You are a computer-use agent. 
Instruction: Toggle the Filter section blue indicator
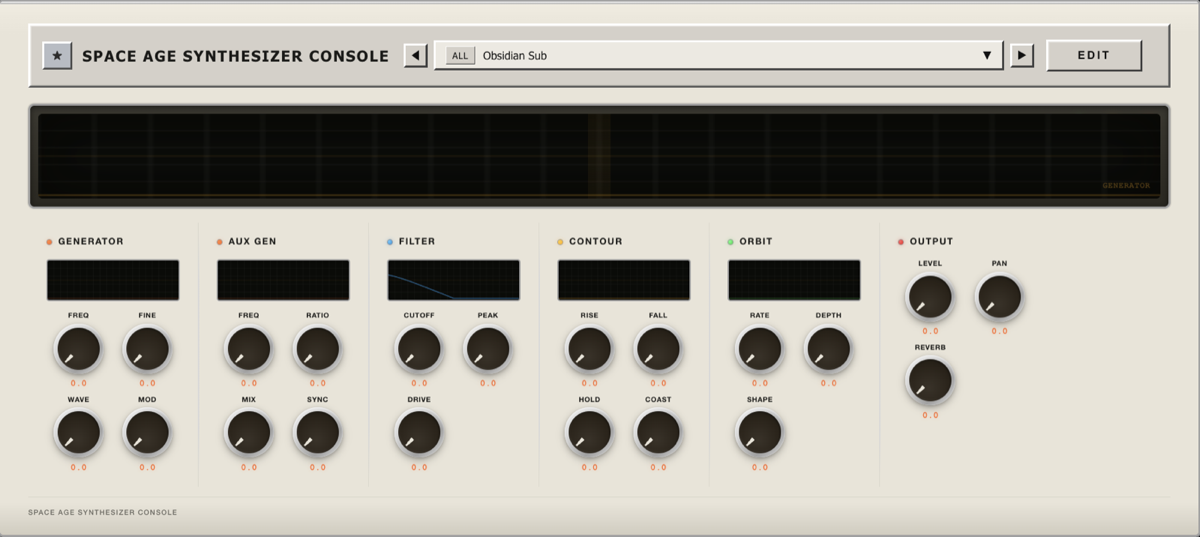click(390, 242)
